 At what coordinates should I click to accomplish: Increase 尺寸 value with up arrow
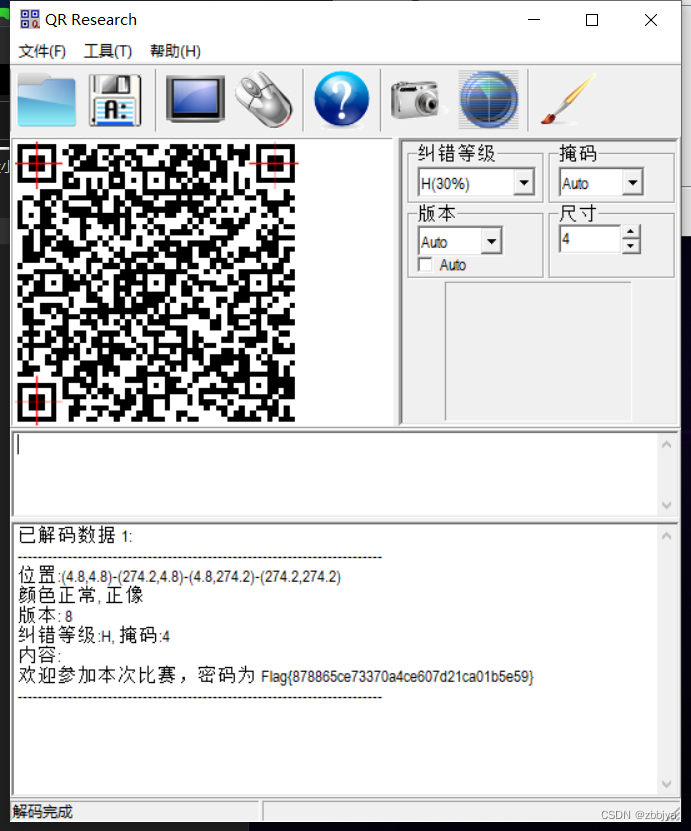click(x=631, y=232)
